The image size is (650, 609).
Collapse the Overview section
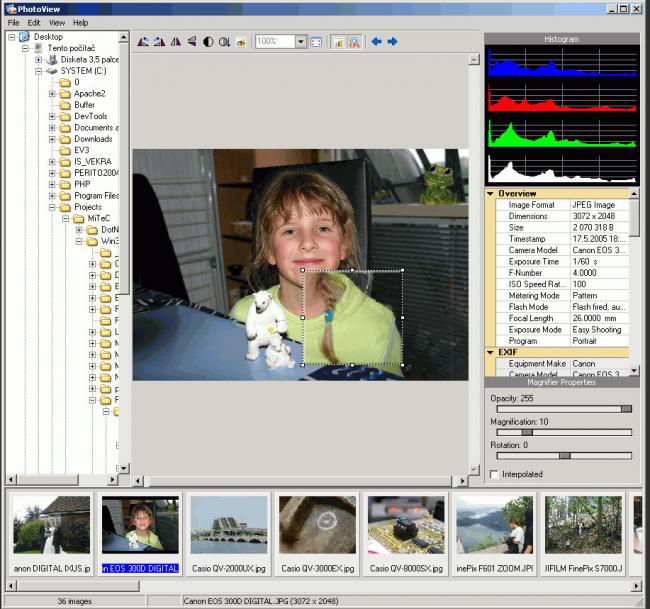pos(490,194)
